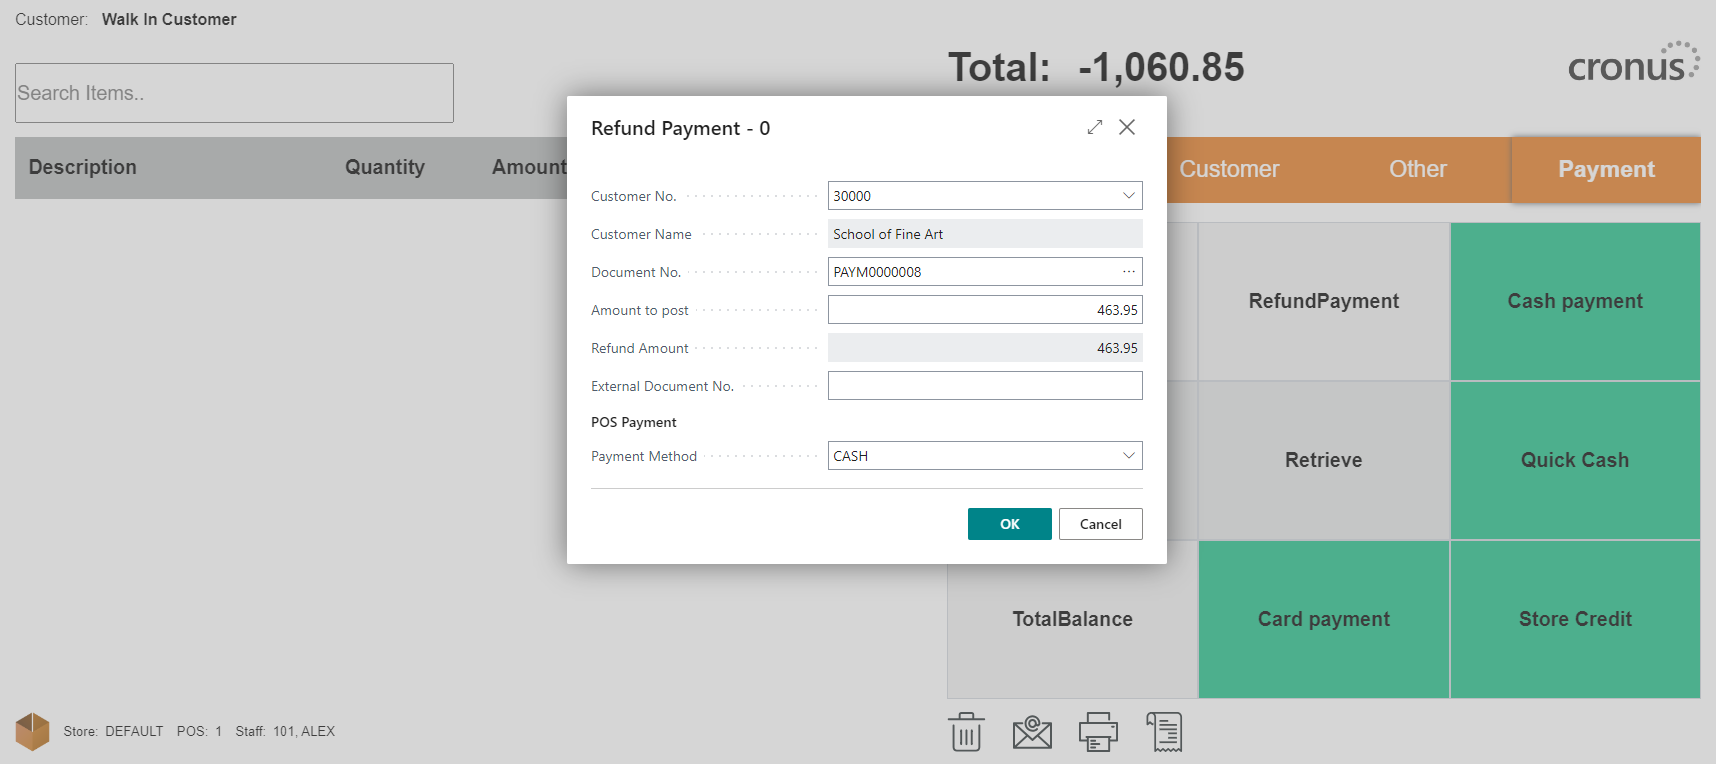The height and width of the screenshot is (764, 1716).
Task: Select the Store Credit tile
Action: coord(1575,619)
